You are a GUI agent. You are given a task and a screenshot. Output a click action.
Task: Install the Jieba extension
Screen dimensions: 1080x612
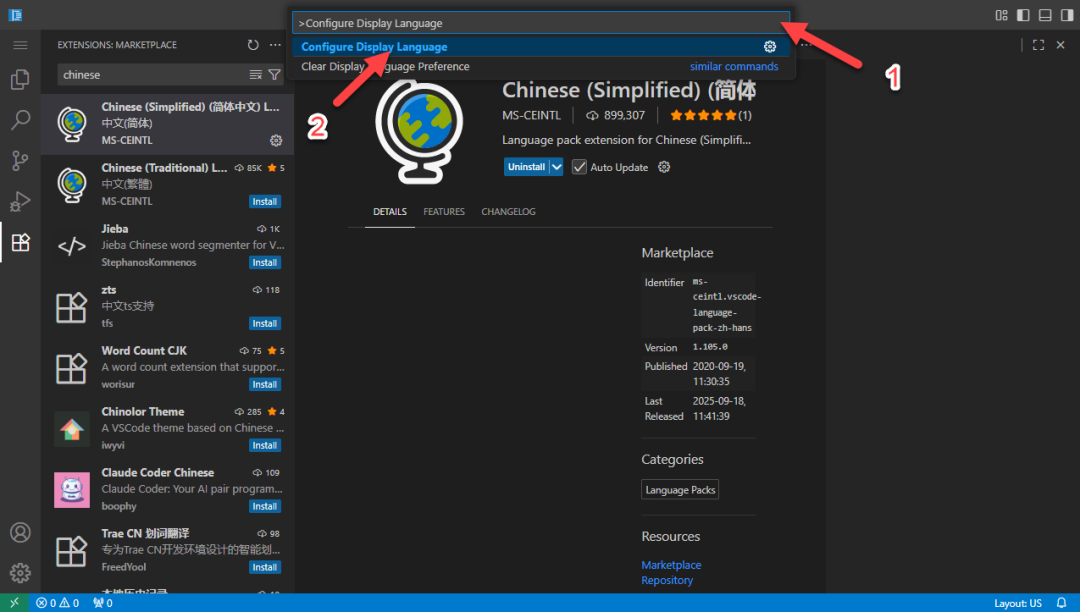click(264, 262)
